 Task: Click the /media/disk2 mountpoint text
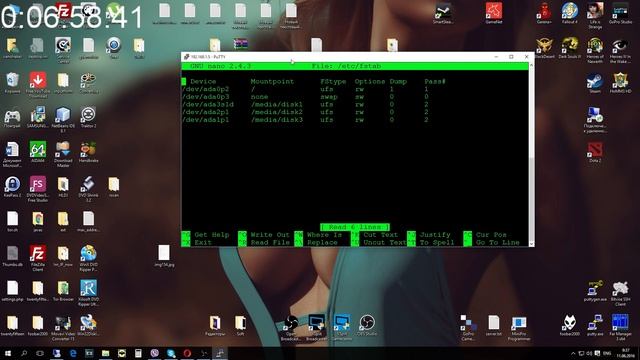pyautogui.click(x=277, y=112)
